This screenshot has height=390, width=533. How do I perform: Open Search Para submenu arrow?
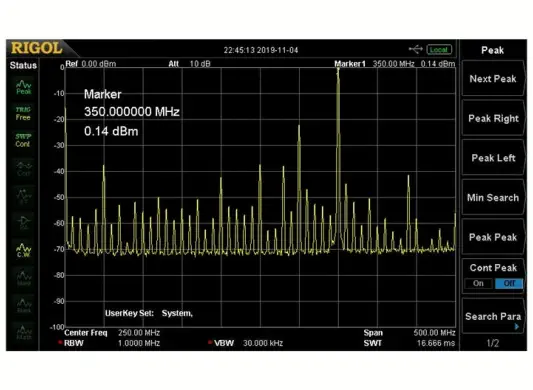517,327
